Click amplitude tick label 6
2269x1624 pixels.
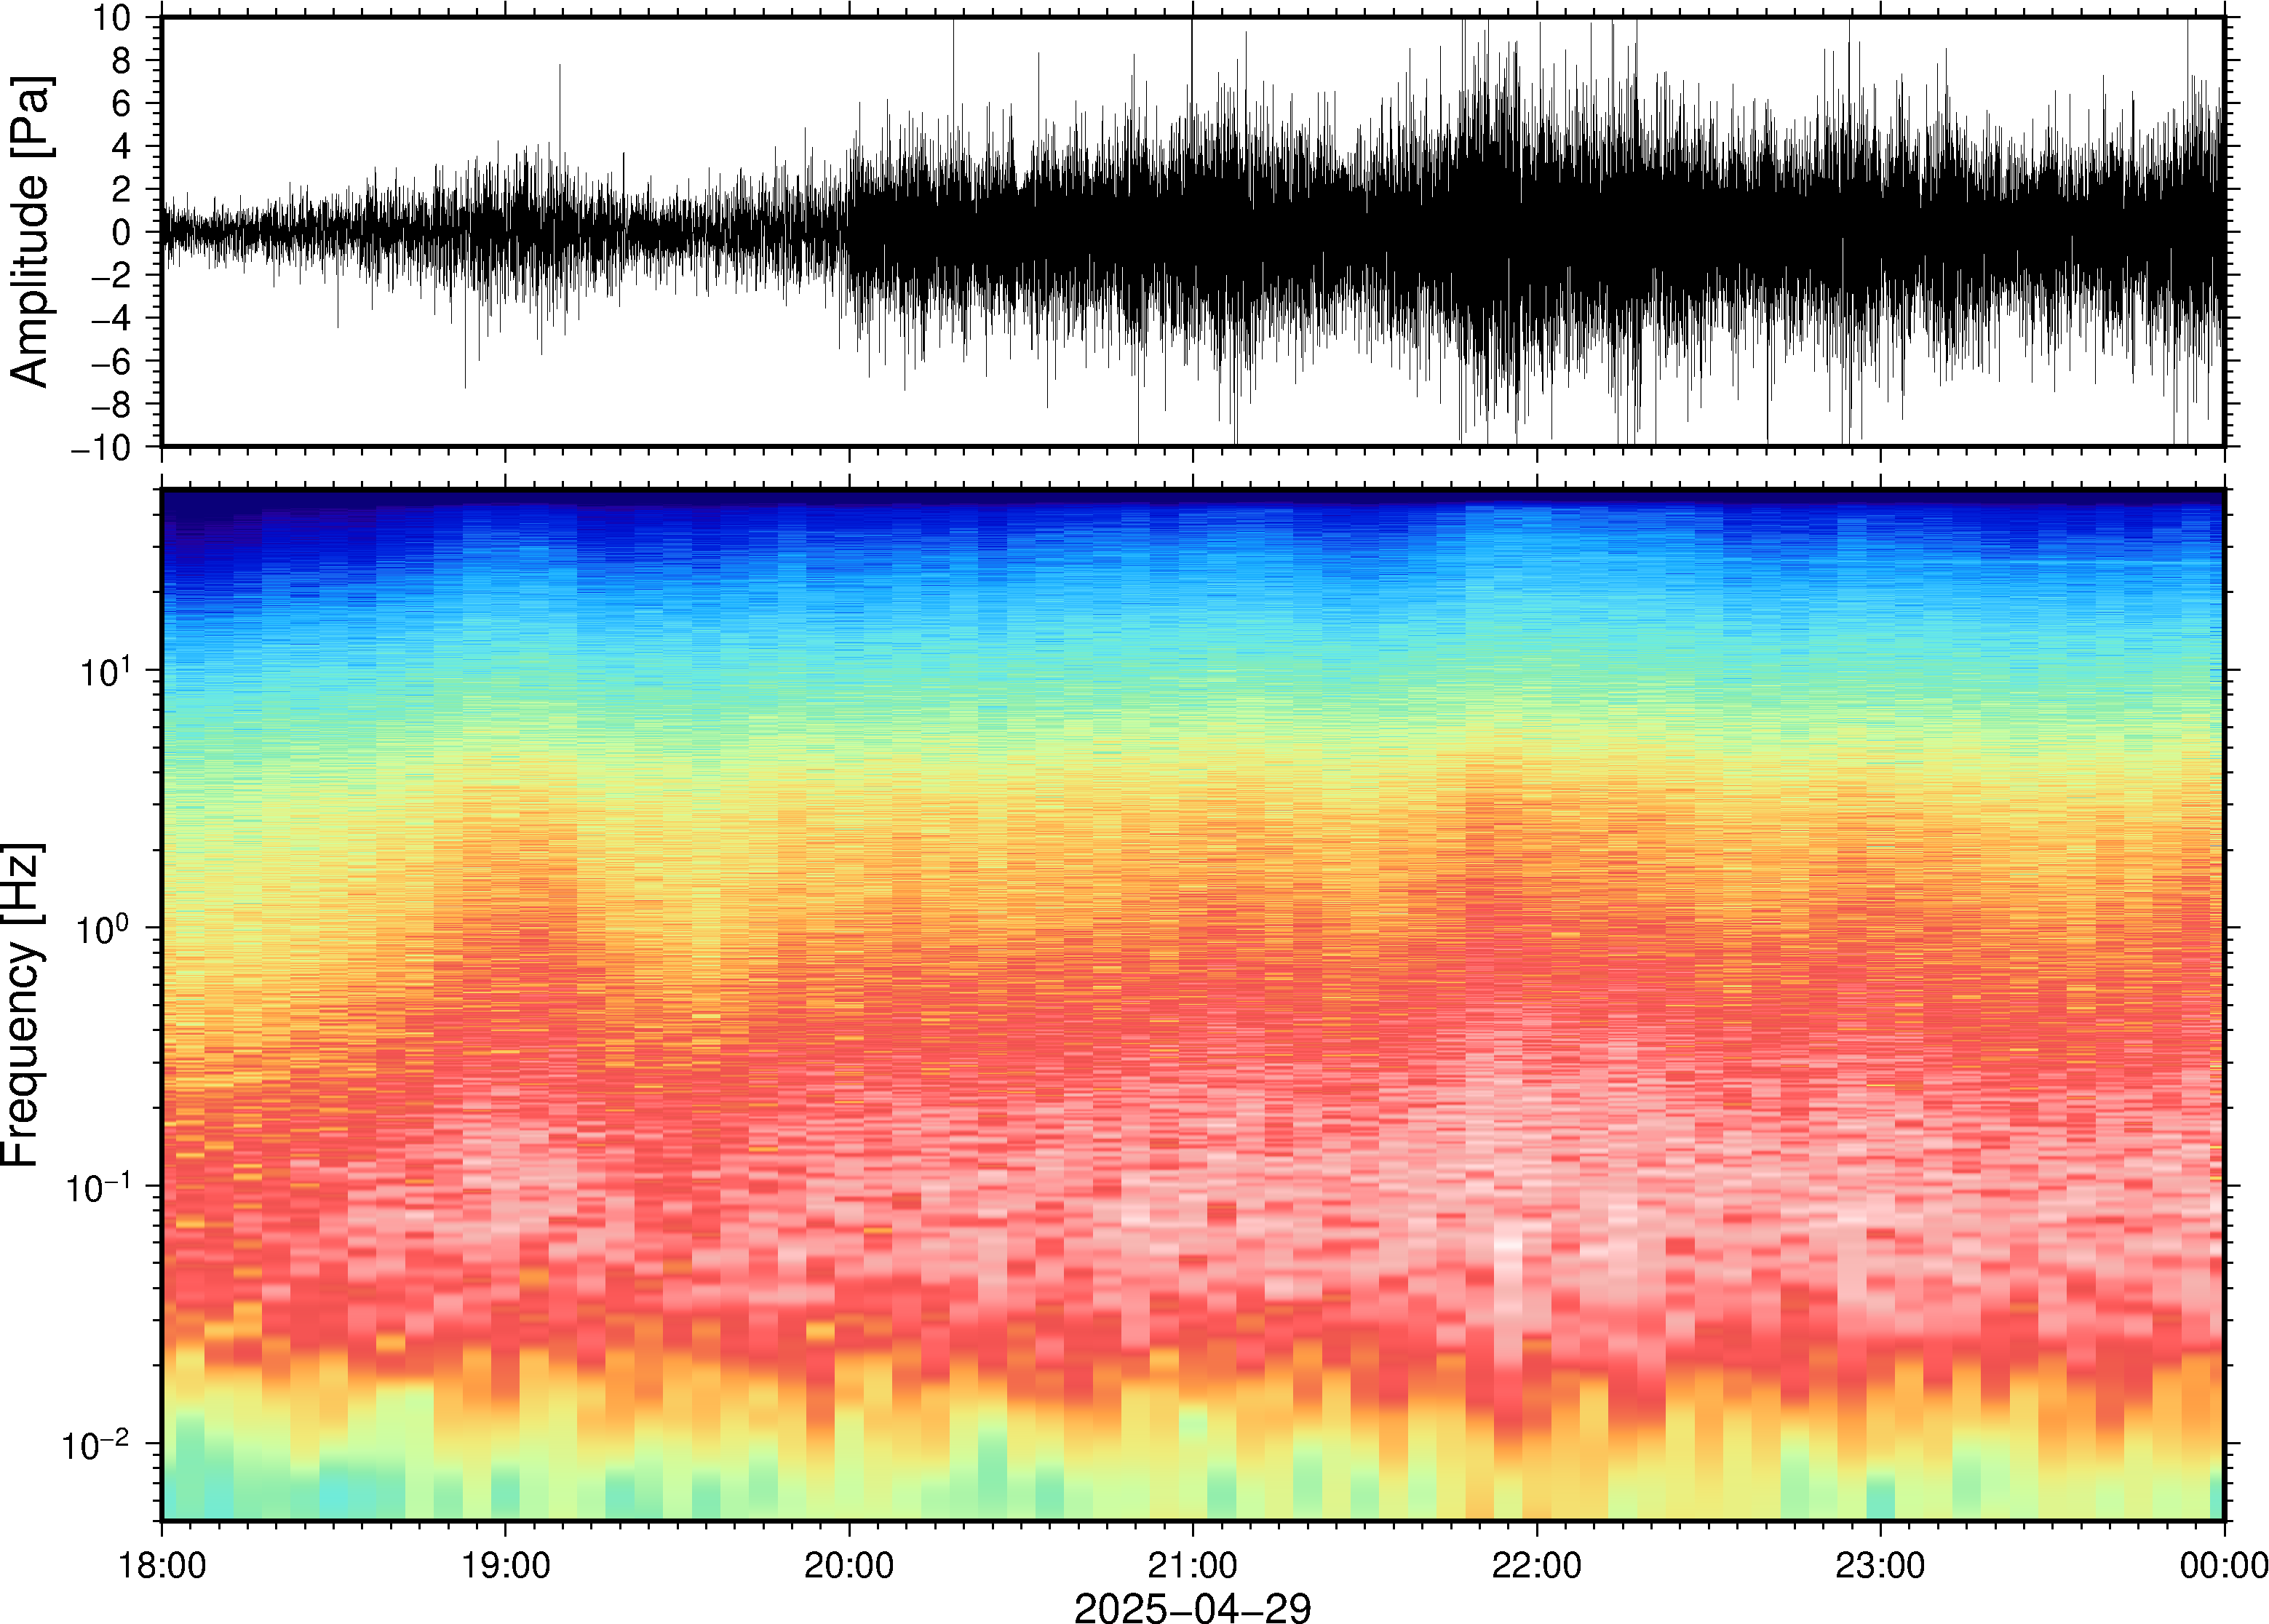(121, 103)
